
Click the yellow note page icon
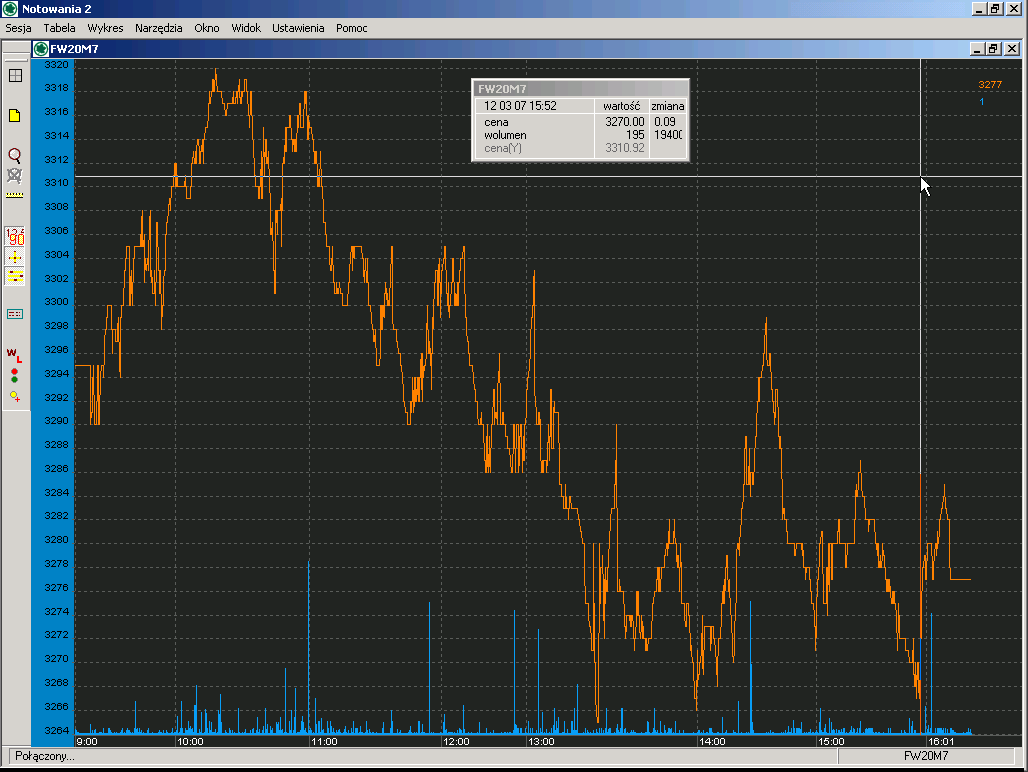click(x=15, y=116)
